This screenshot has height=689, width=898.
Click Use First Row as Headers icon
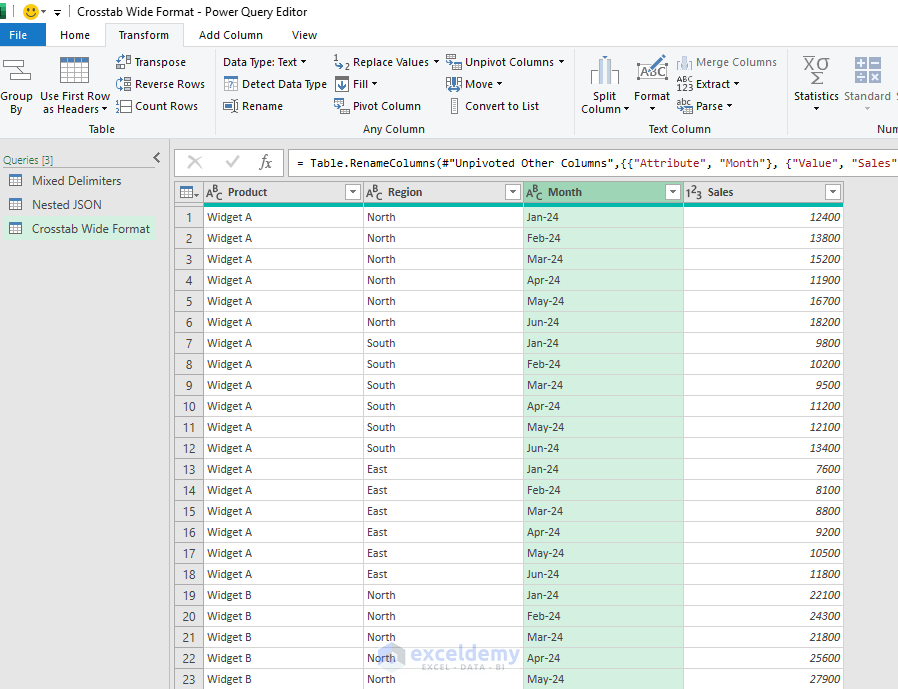pos(74,70)
